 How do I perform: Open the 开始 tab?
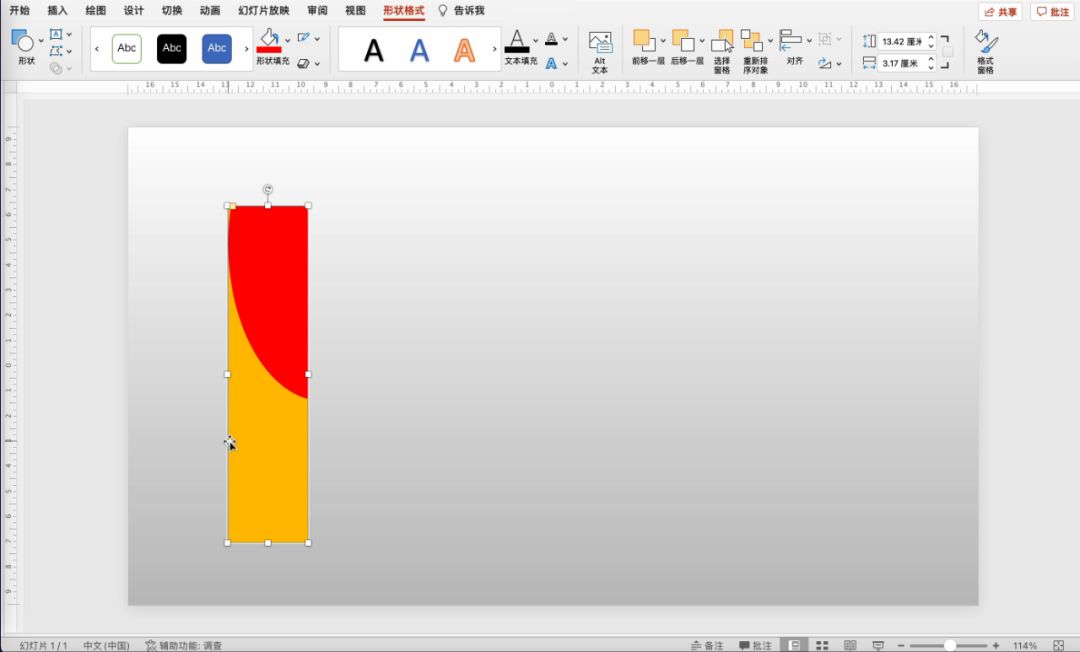click(19, 10)
